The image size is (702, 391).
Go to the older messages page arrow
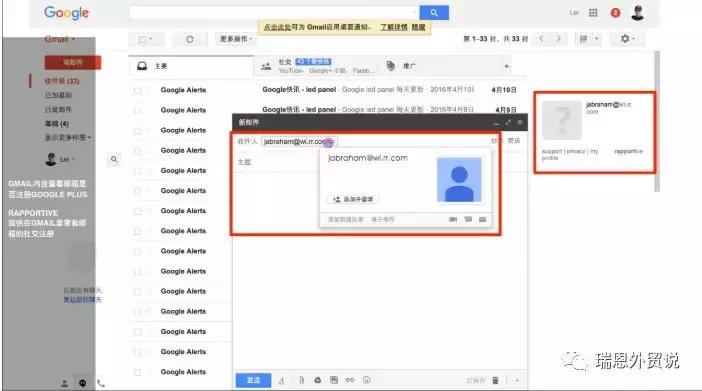[x=558, y=39]
